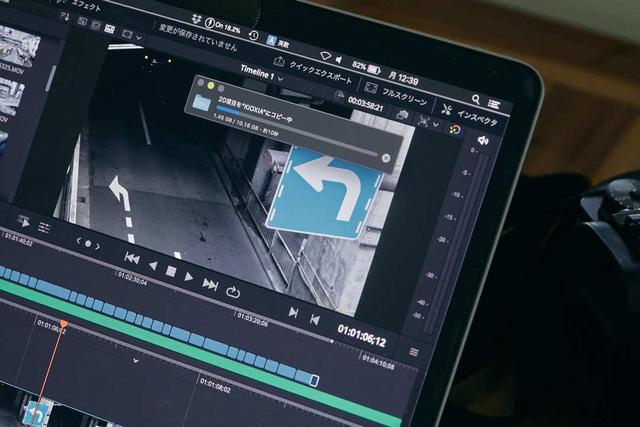
Task: Click the フルスクリーン button
Action: [396, 95]
